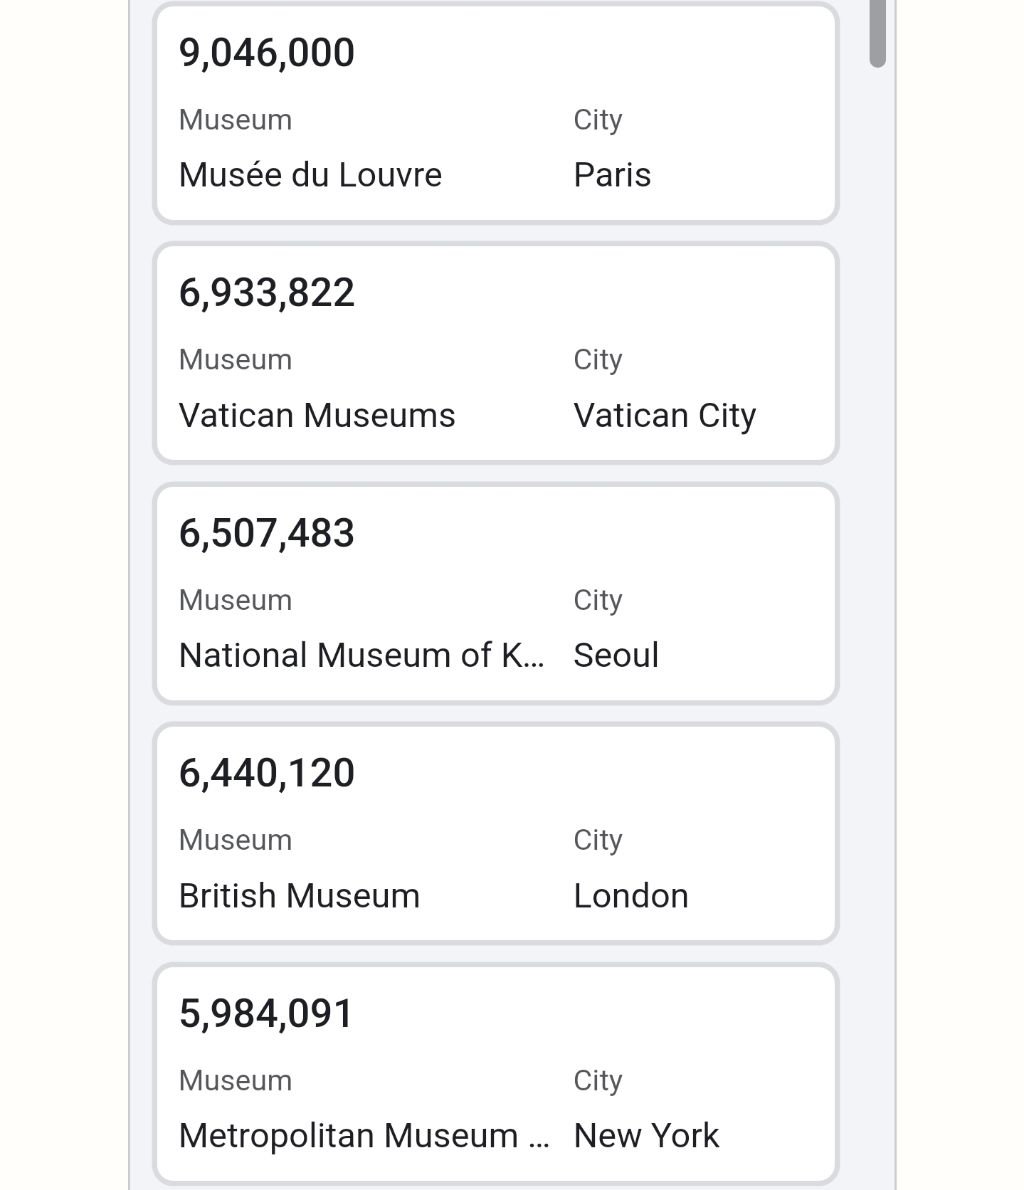
Task: Click the vertical scrollbar thumb
Action: pos(877,33)
